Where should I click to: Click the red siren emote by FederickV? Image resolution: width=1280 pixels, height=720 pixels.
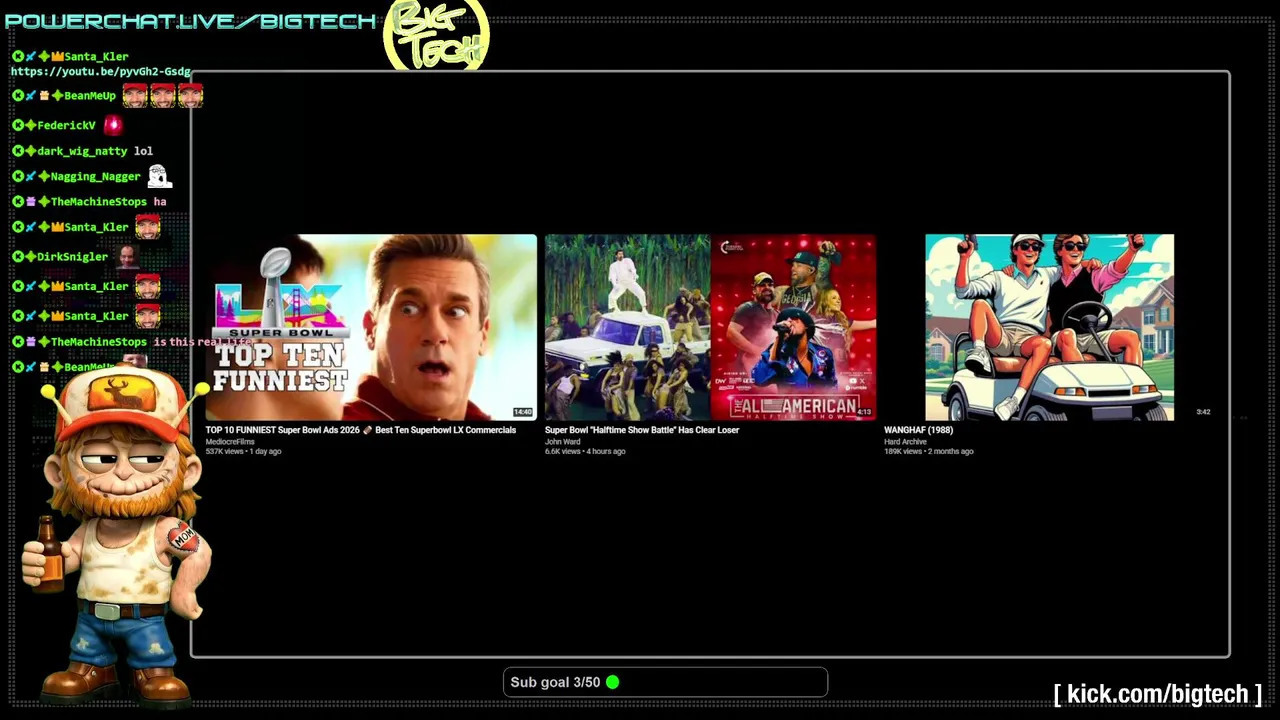point(113,125)
